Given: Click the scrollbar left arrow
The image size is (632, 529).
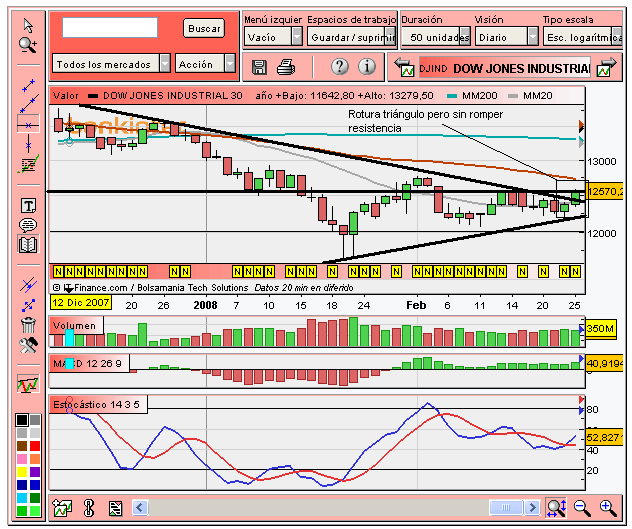Looking at the screenshot, I should point(140,507).
